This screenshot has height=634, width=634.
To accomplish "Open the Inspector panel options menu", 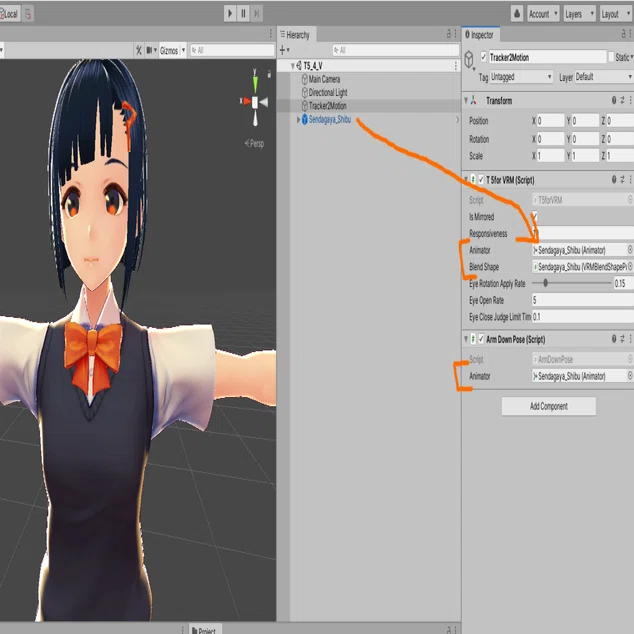I will pos(631,34).
